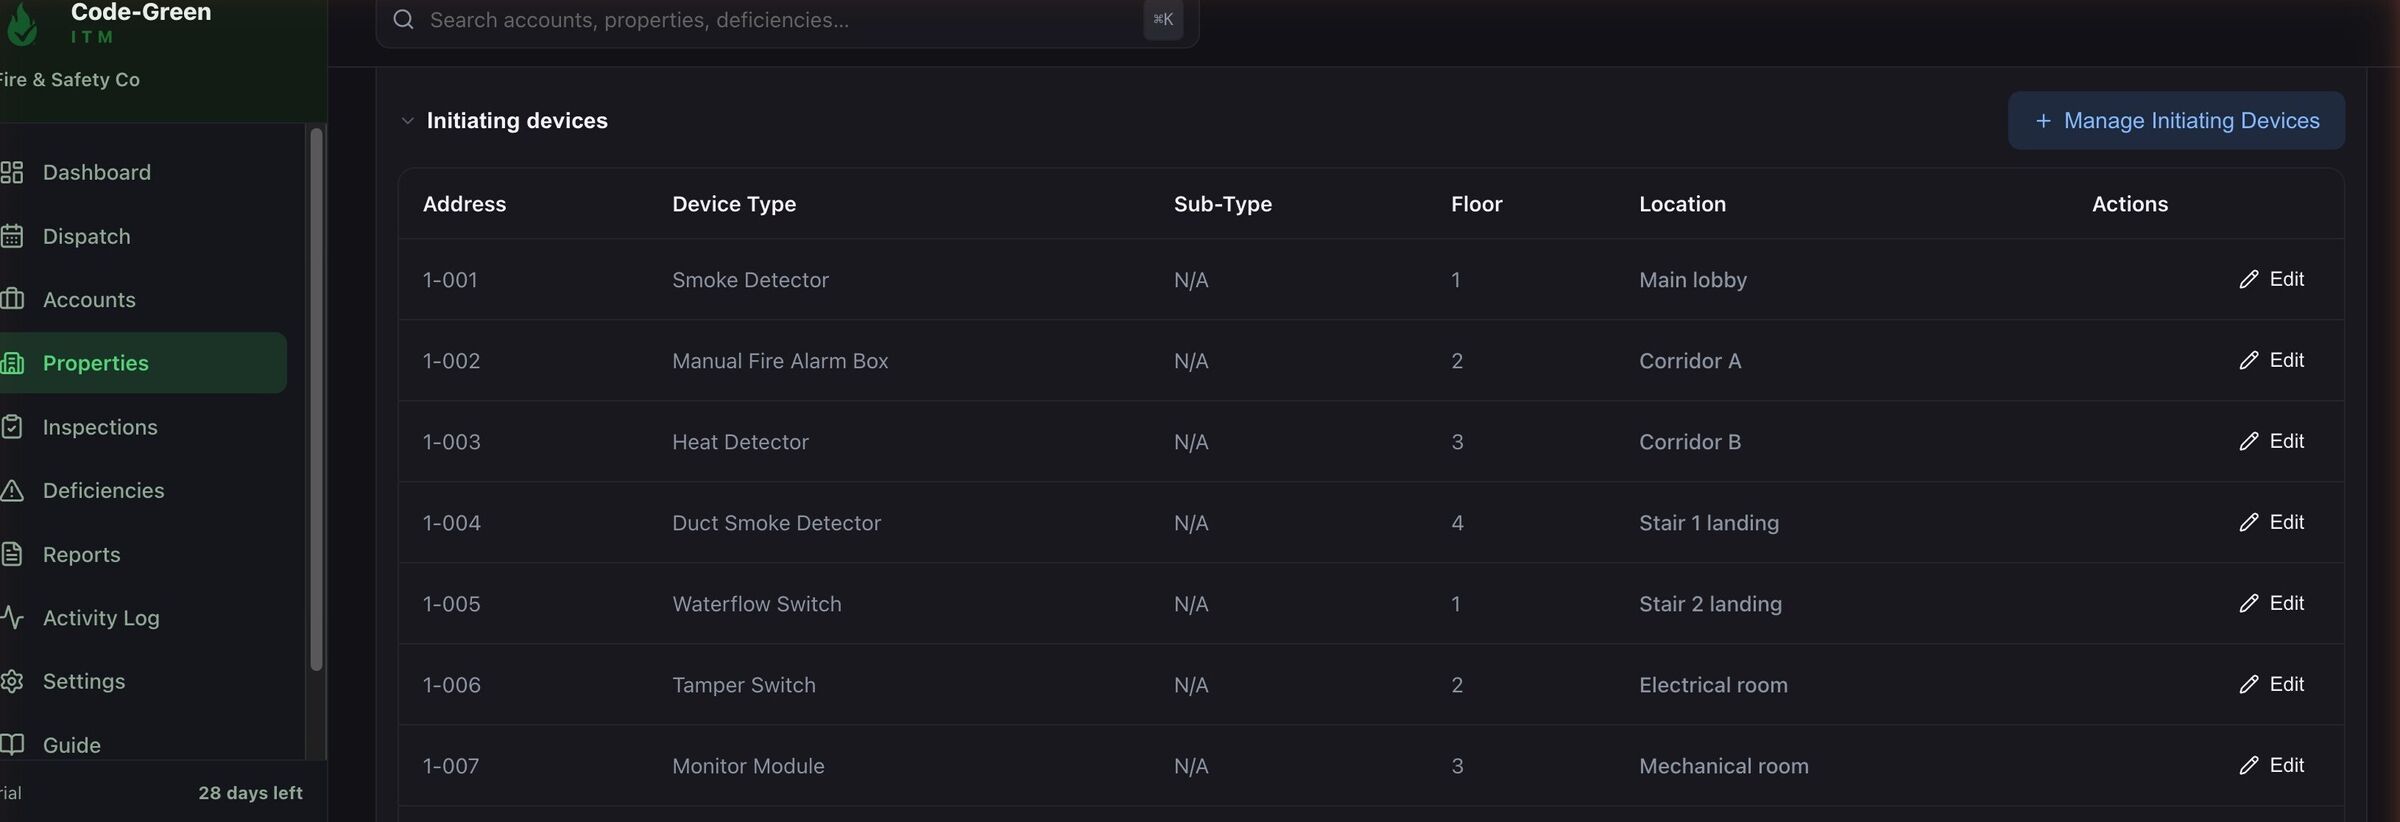Edit the Heat Detector device row
The width and height of the screenshot is (2400, 822).
click(x=2272, y=441)
